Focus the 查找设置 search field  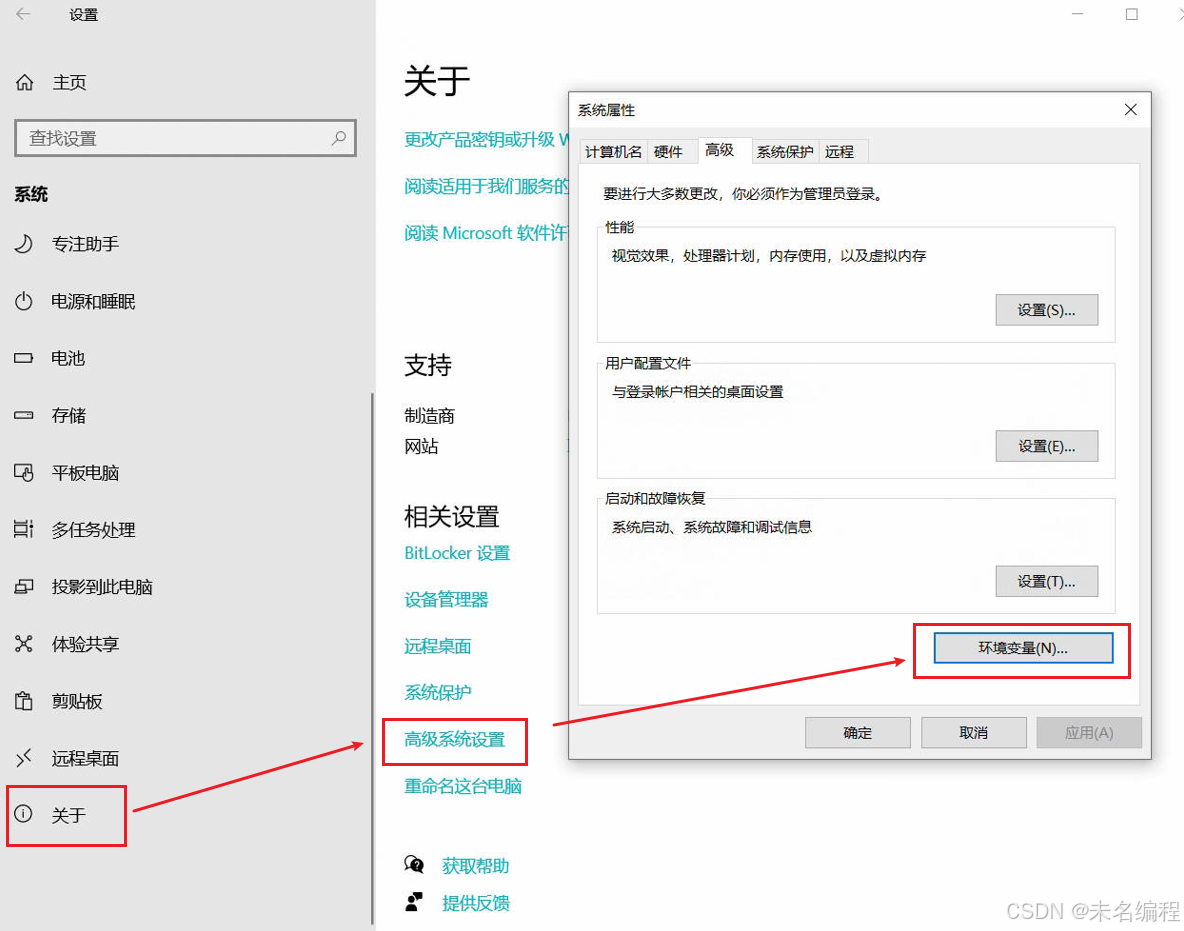(x=185, y=138)
